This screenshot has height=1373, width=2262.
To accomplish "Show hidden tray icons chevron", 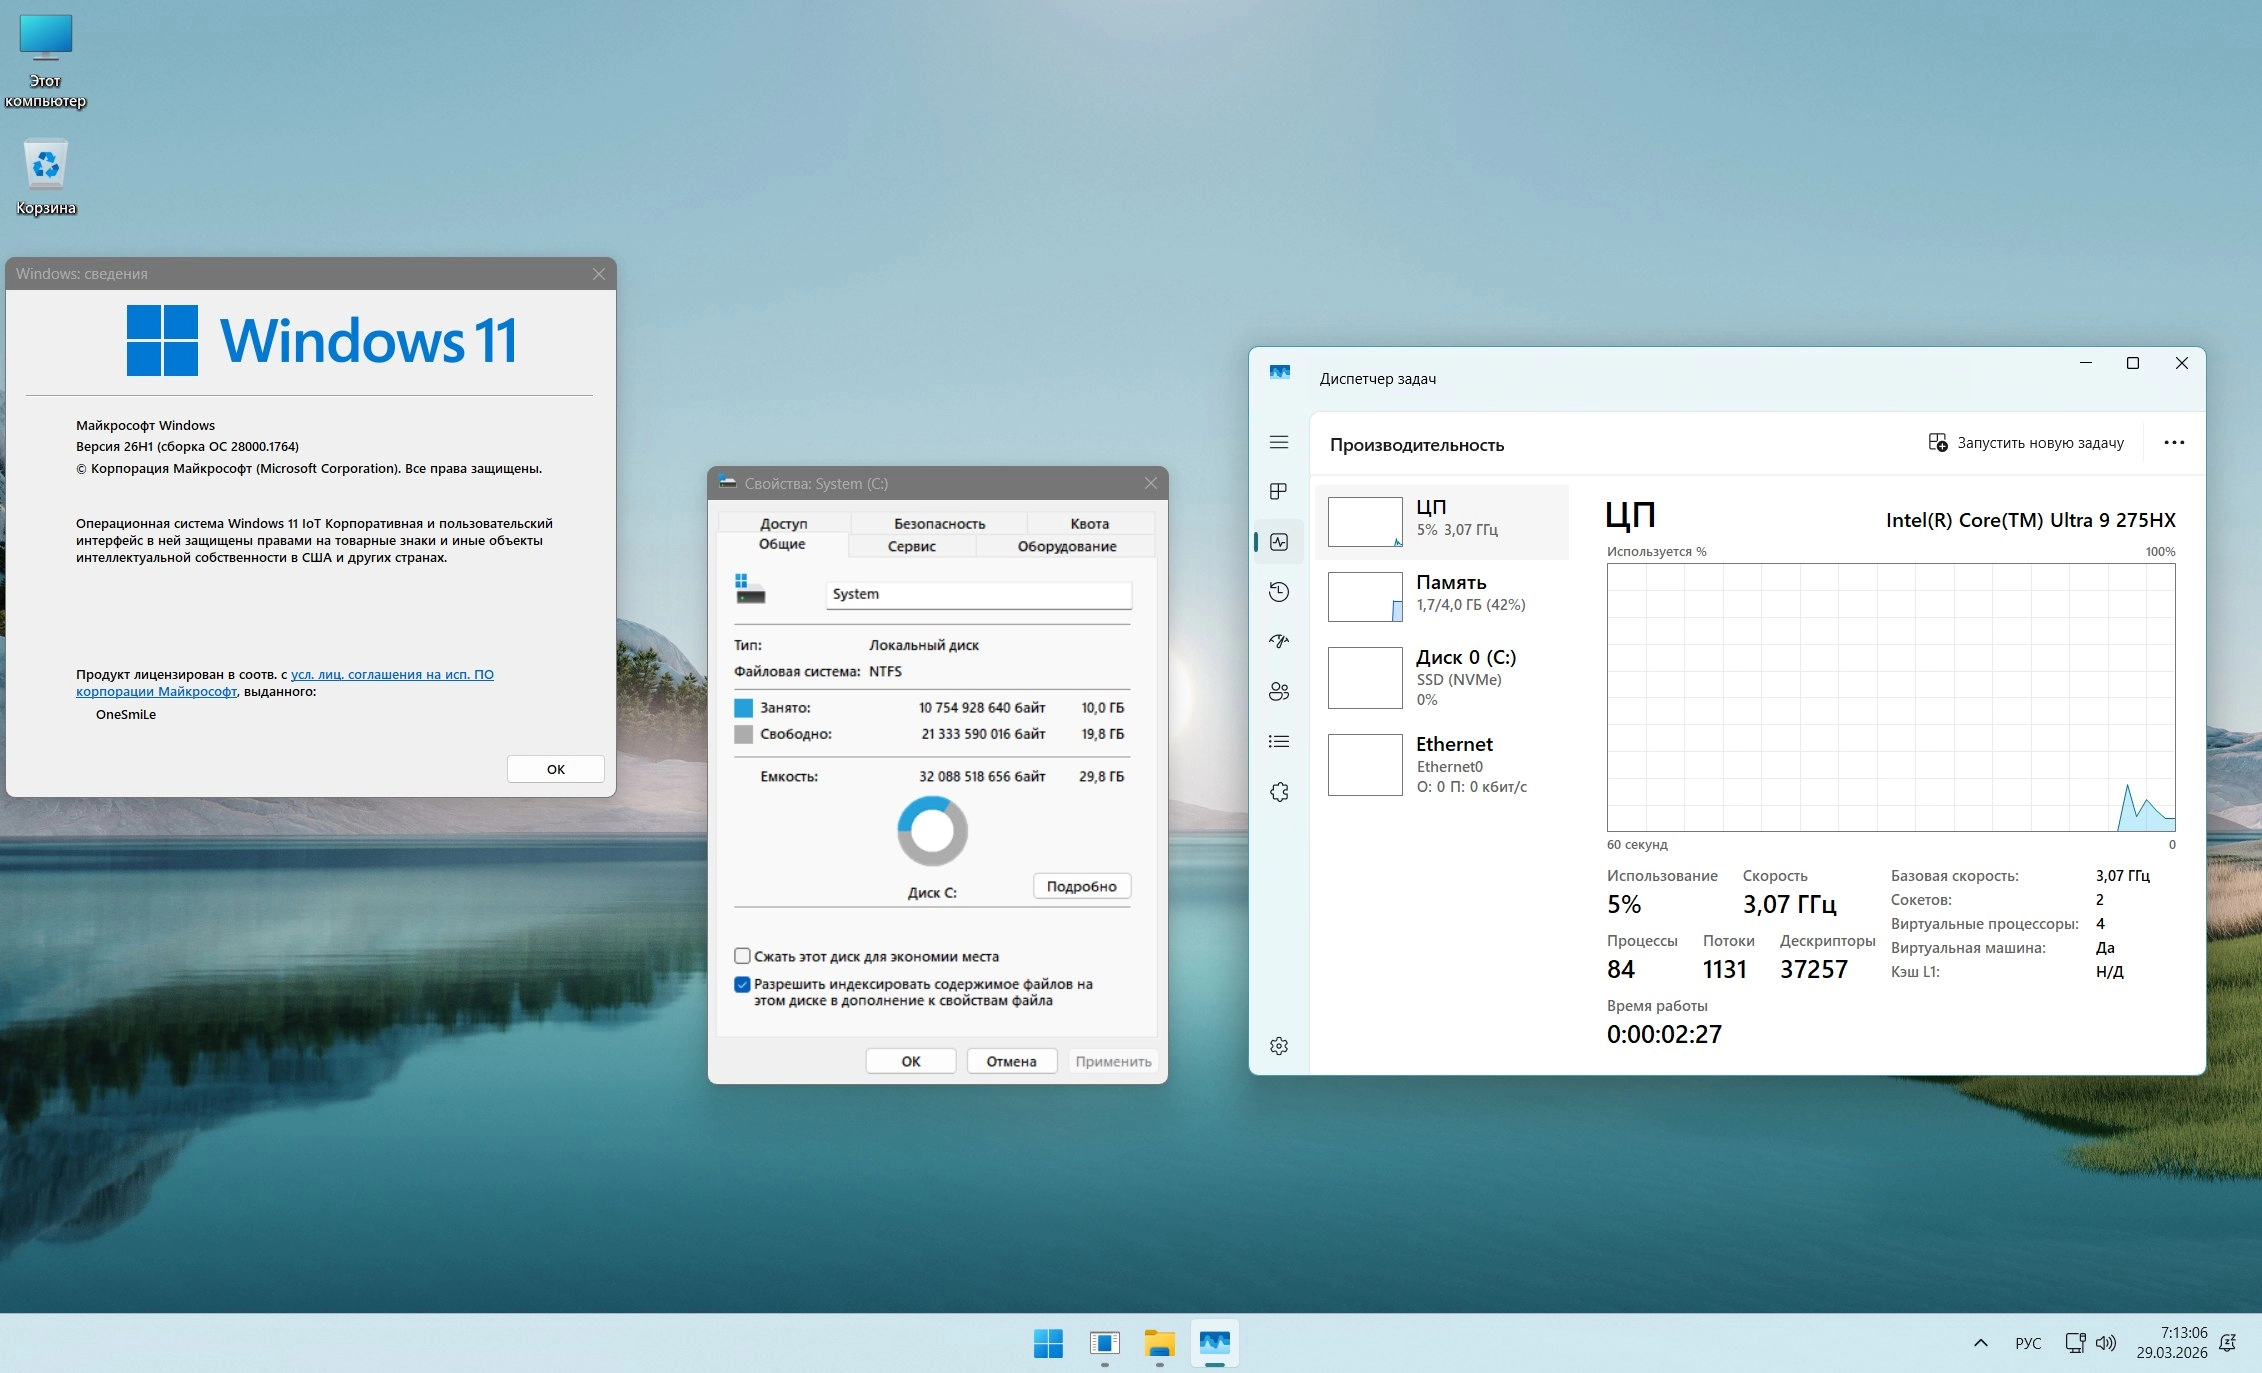I will (1980, 1343).
